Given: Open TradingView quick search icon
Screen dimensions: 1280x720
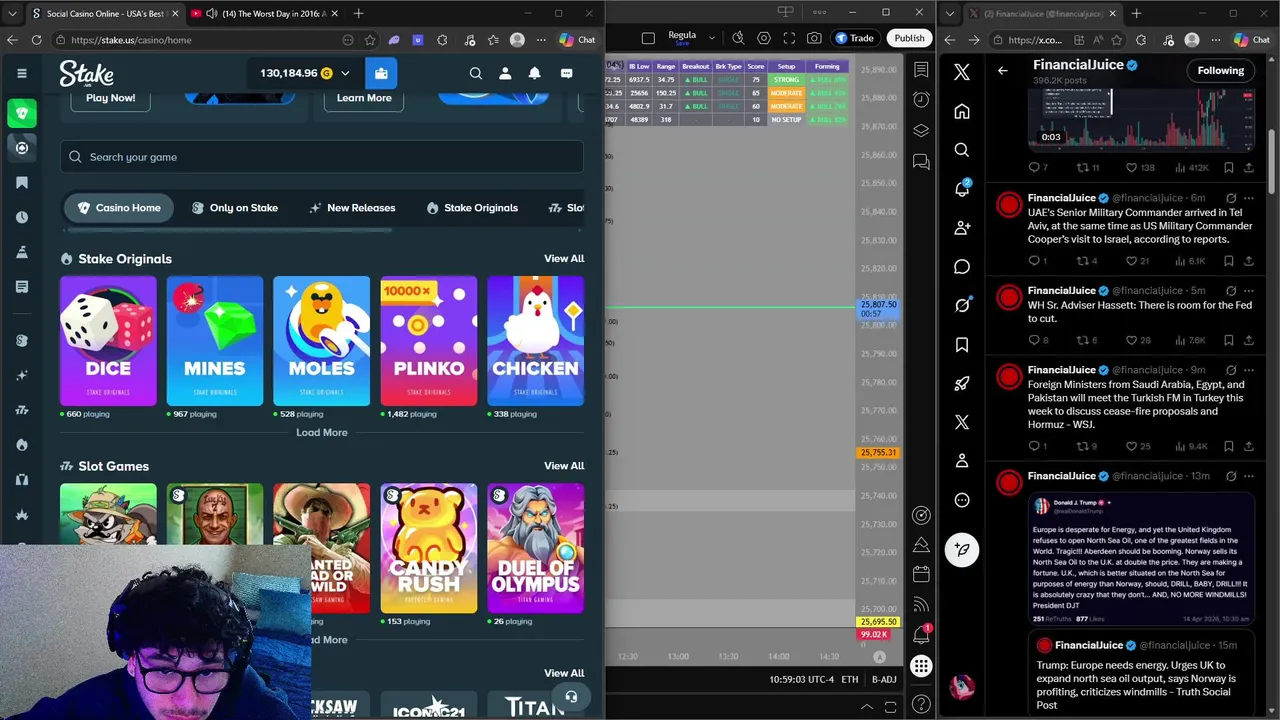Looking at the screenshot, I should 738,38.
